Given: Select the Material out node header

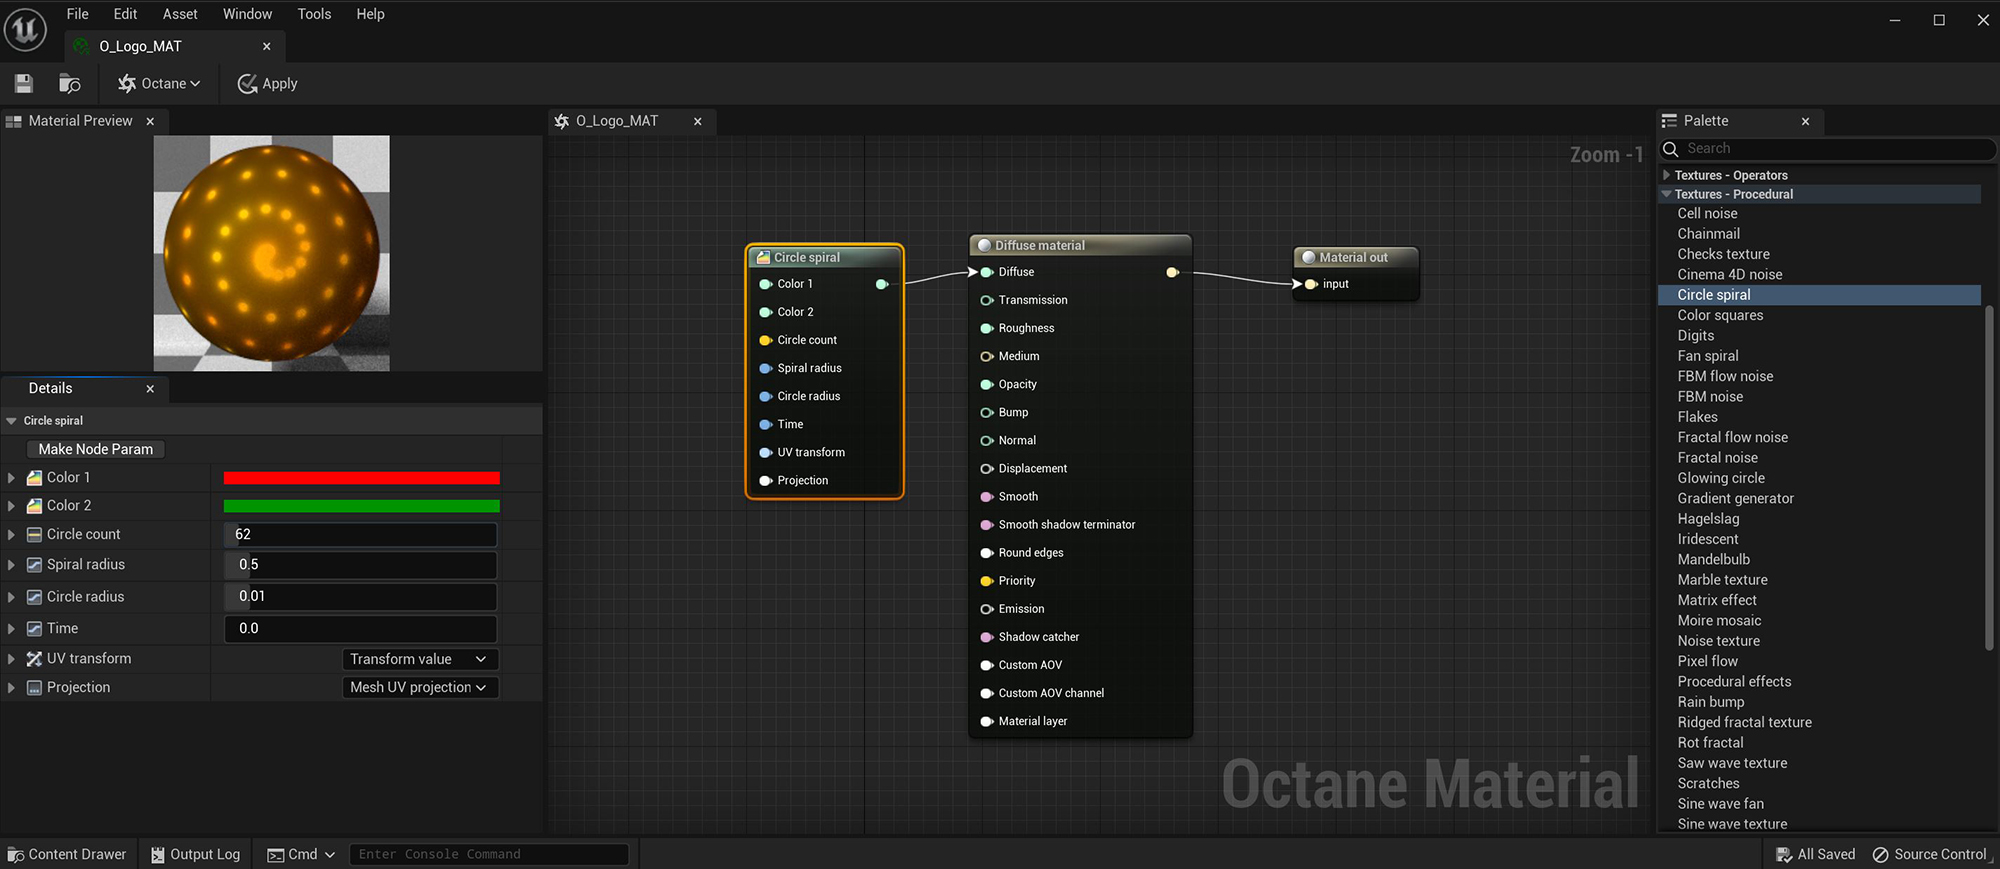Looking at the screenshot, I should tap(1356, 257).
